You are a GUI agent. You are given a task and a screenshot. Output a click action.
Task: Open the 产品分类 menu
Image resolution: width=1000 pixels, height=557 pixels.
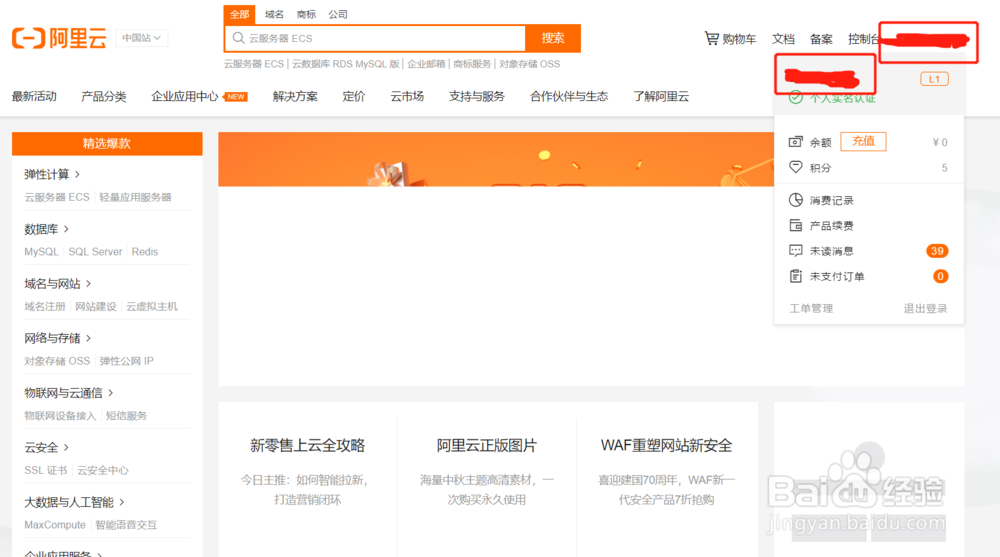[x=103, y=96]
